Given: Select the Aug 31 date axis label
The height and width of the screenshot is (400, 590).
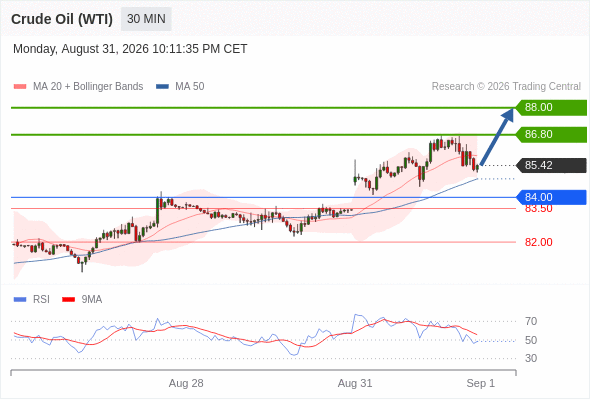Looking at the screenshot, I should point(355,383).
